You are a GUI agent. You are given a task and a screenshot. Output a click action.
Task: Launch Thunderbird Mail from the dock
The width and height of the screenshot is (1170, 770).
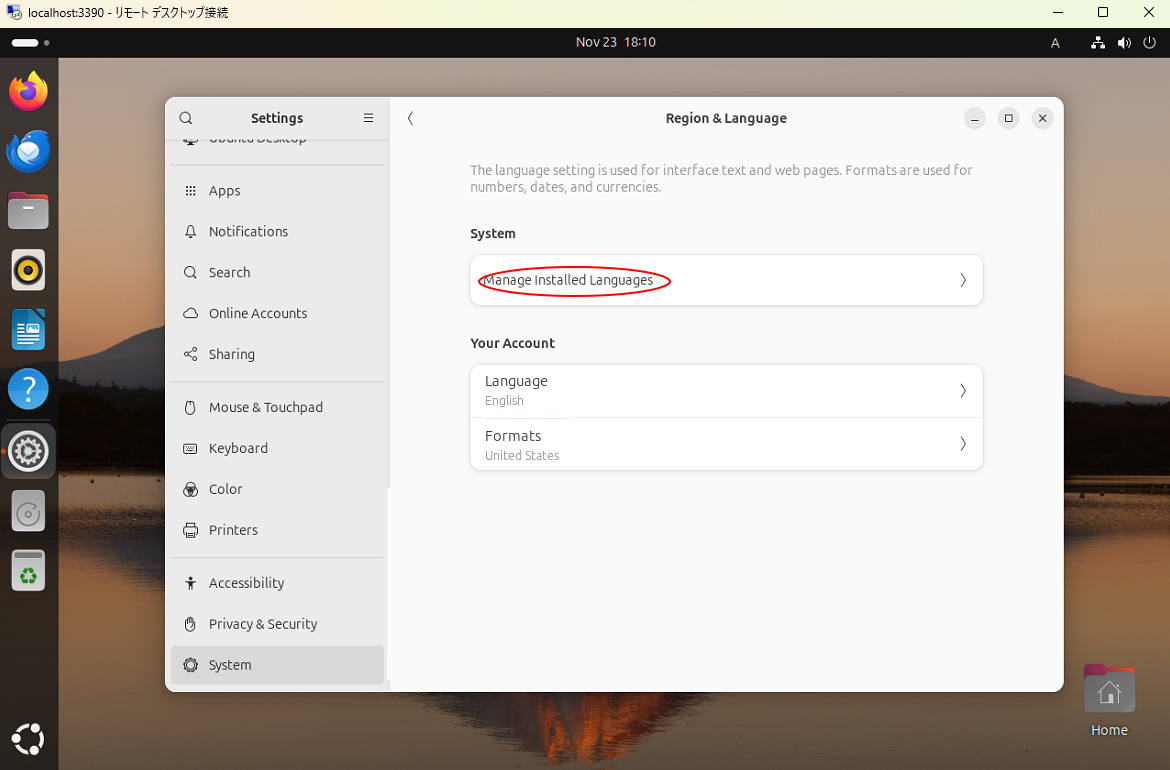click(x=28, y=151)
